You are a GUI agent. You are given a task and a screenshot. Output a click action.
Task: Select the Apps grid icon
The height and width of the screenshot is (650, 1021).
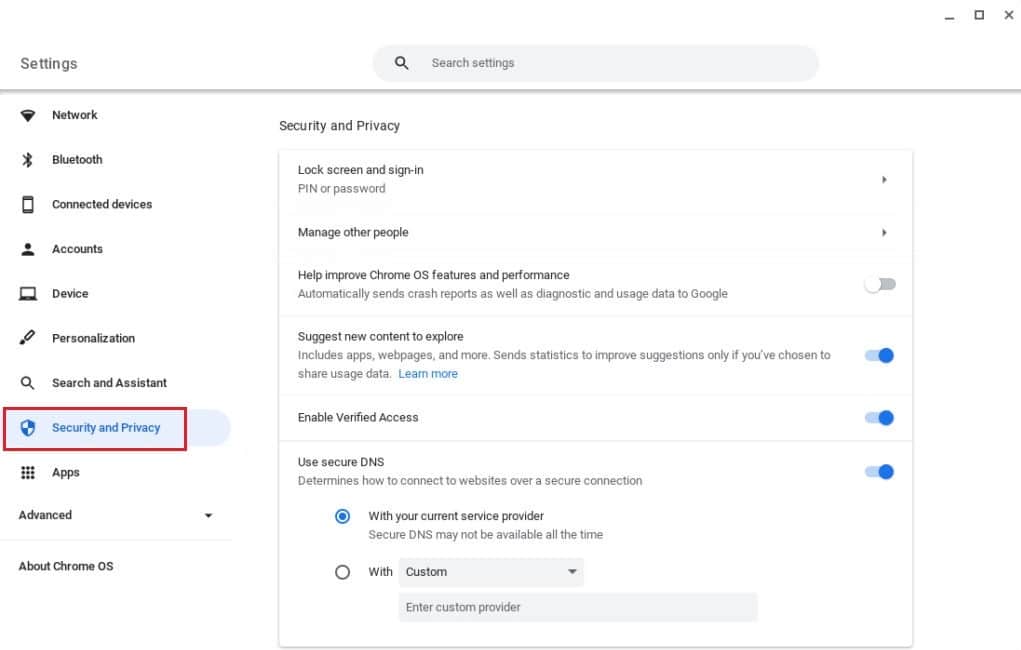point(28,472)
